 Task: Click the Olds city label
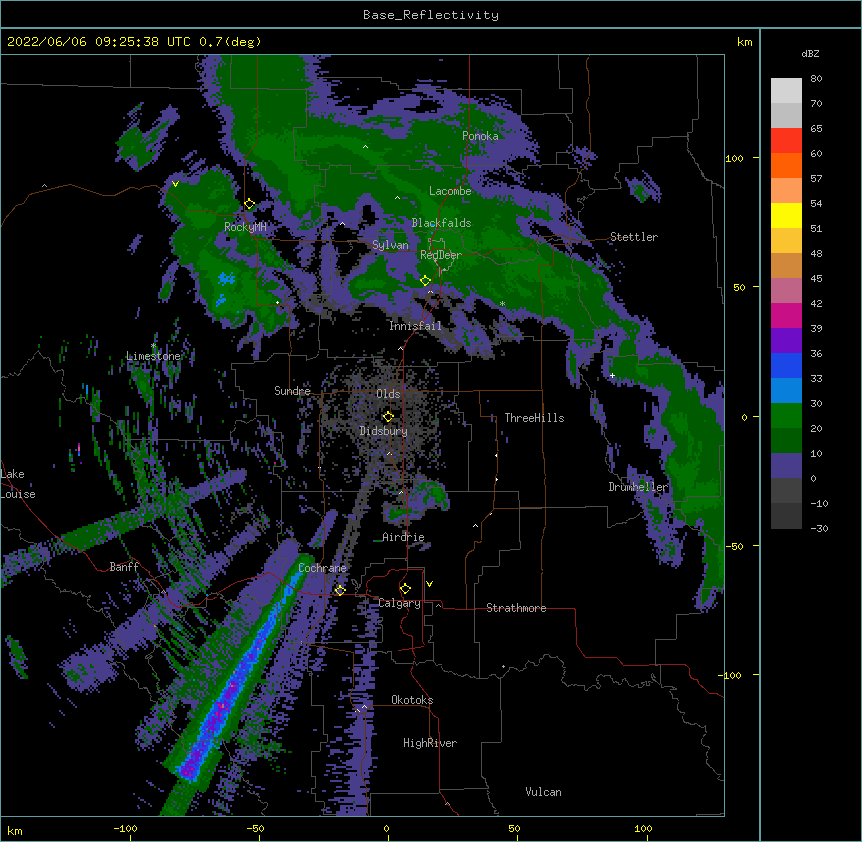(388, 394)
